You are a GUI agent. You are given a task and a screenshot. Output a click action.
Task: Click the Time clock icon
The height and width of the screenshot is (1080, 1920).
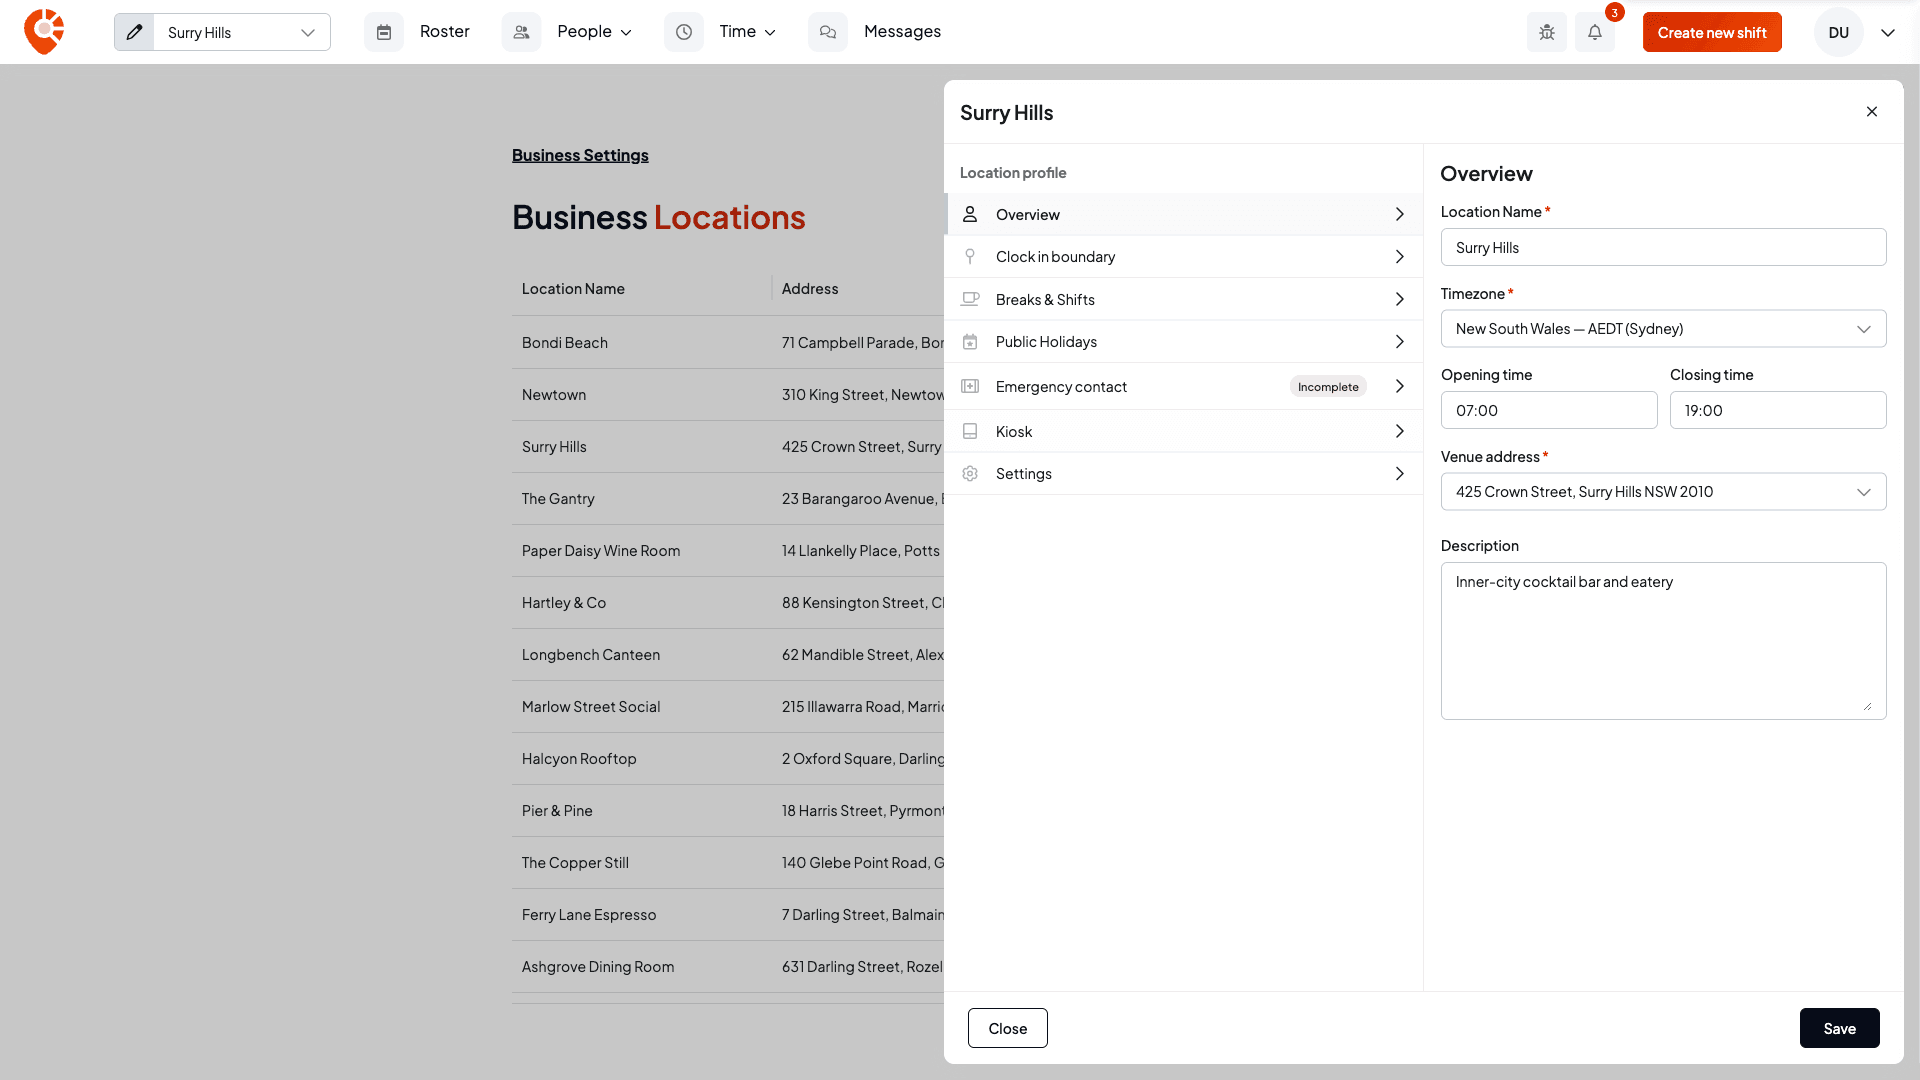[684, 32]
